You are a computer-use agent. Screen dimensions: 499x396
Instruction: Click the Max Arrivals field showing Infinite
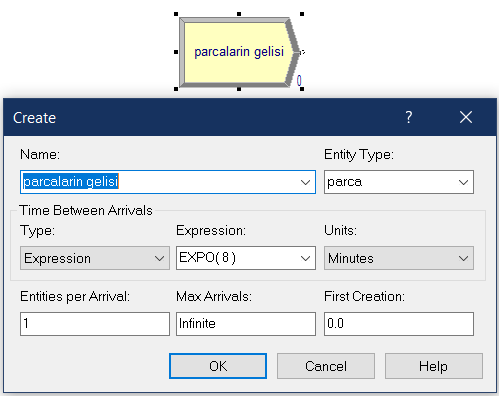tap(246, 324)
